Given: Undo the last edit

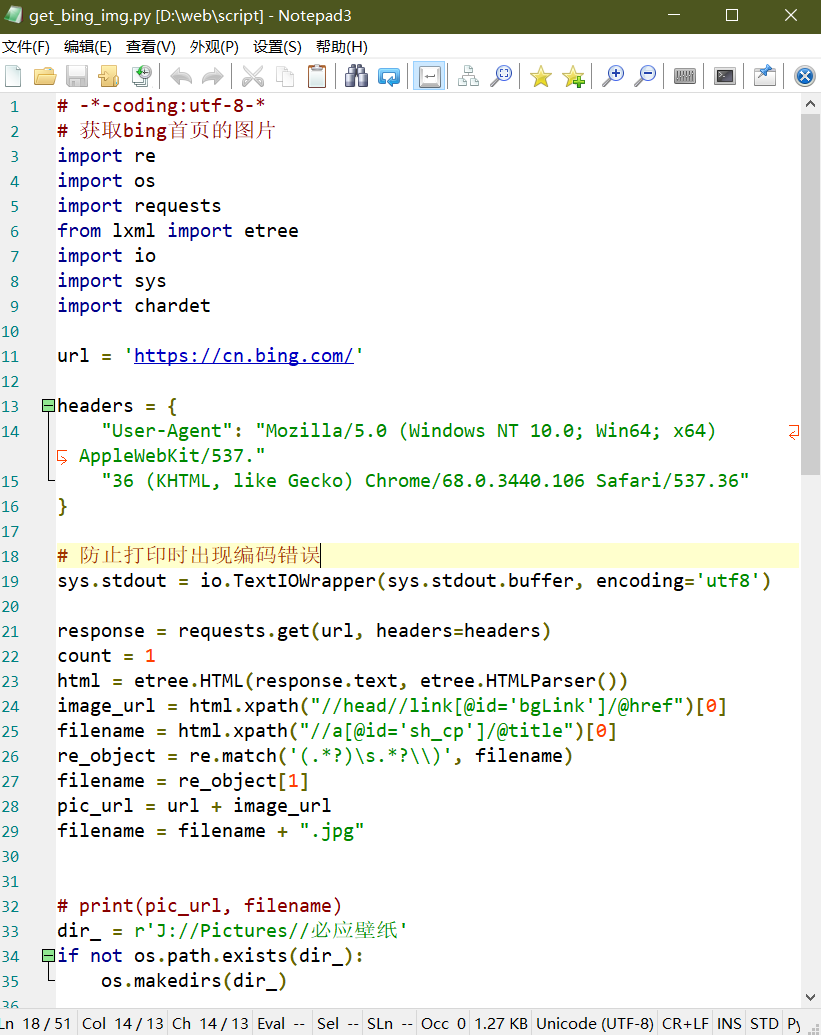Looking at the screenshot, I should coord(181,77).
